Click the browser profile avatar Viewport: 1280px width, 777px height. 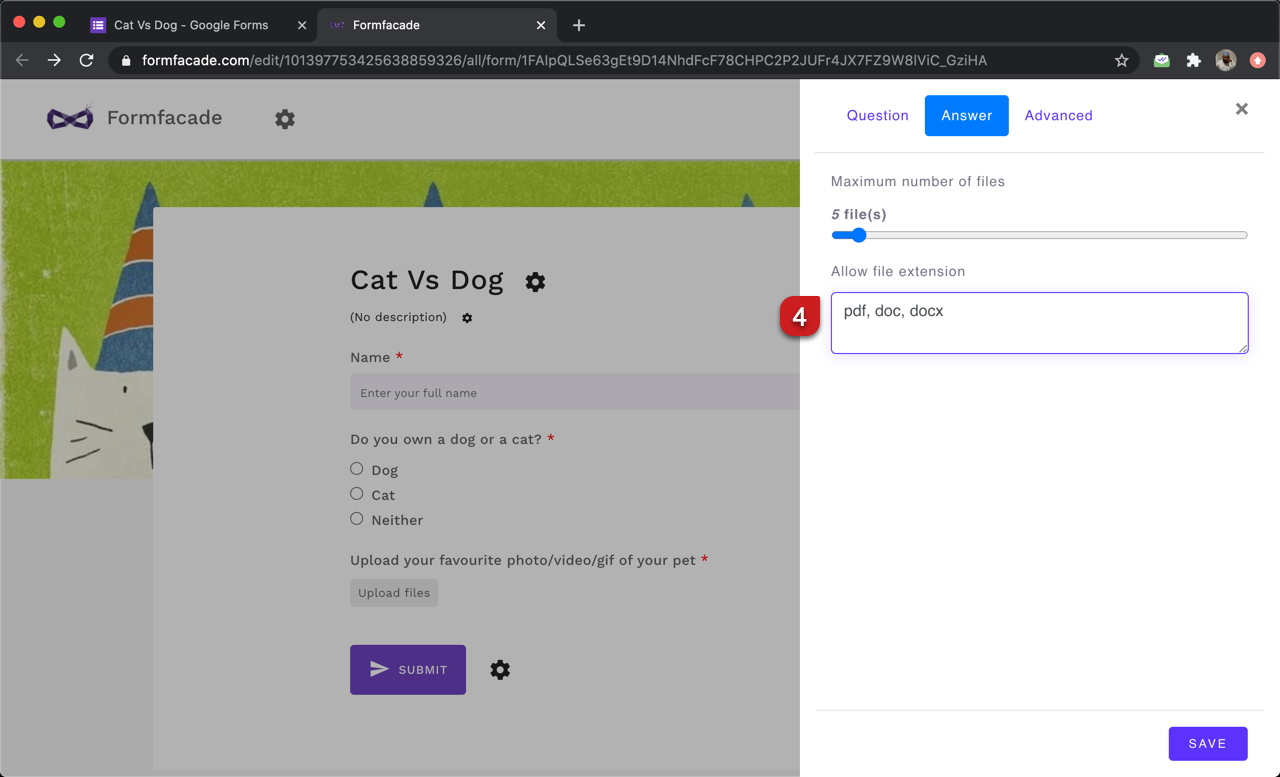coord(1225,60)
